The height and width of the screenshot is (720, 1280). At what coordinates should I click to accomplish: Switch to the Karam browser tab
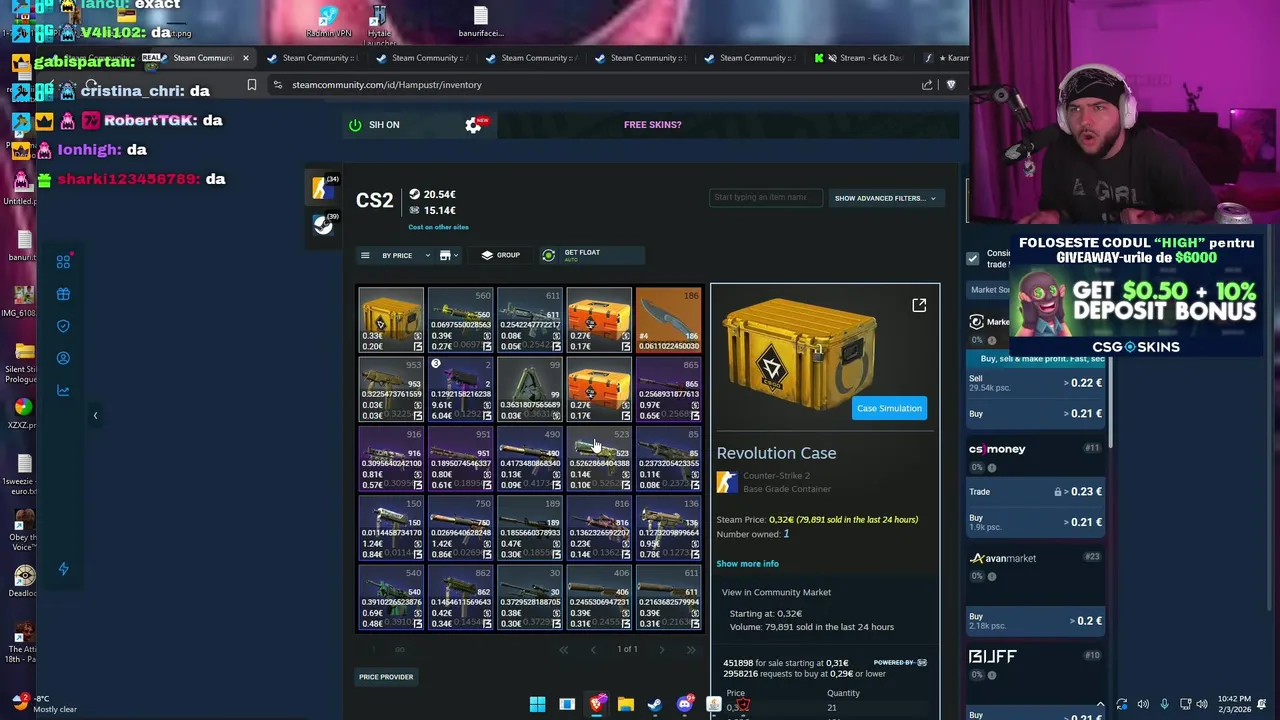tap(945, 58)
